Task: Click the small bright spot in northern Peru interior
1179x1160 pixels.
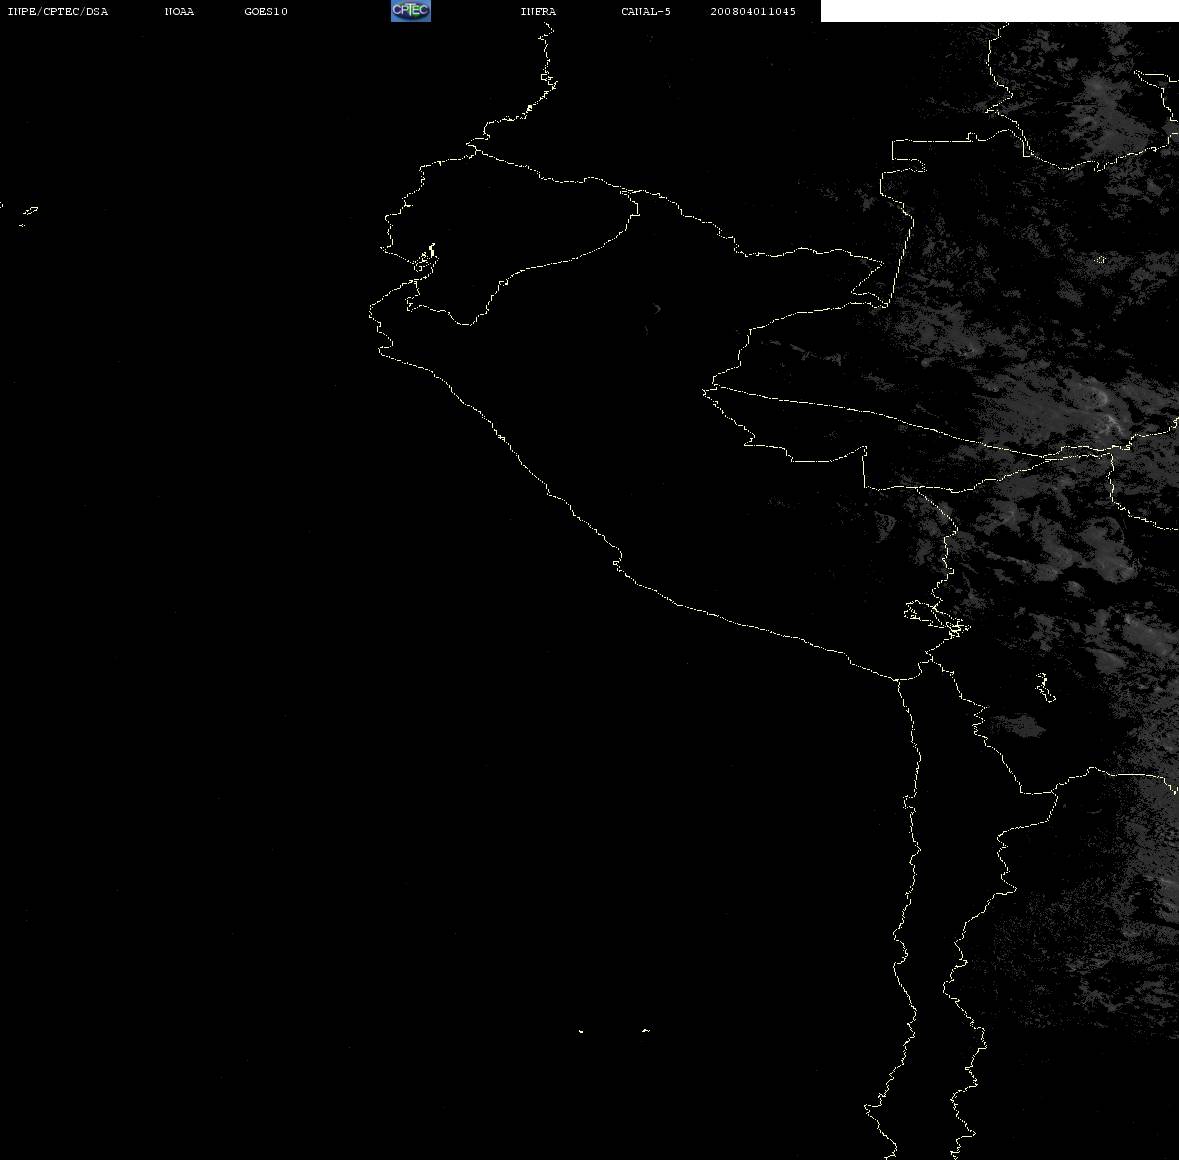Action: tap(656, 308)
